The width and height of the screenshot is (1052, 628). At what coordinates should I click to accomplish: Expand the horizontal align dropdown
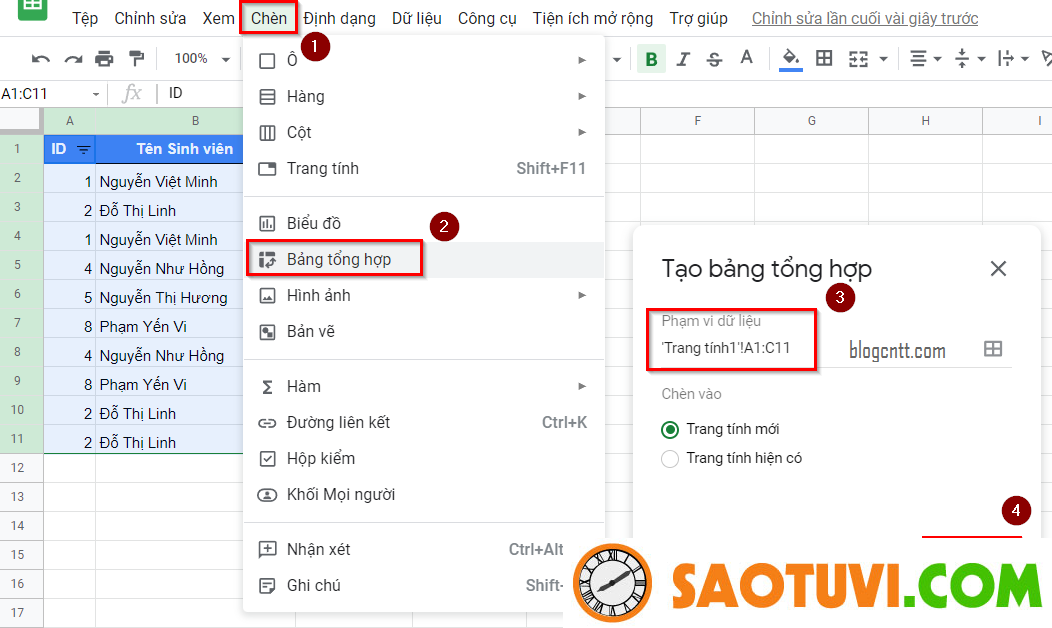926,59
